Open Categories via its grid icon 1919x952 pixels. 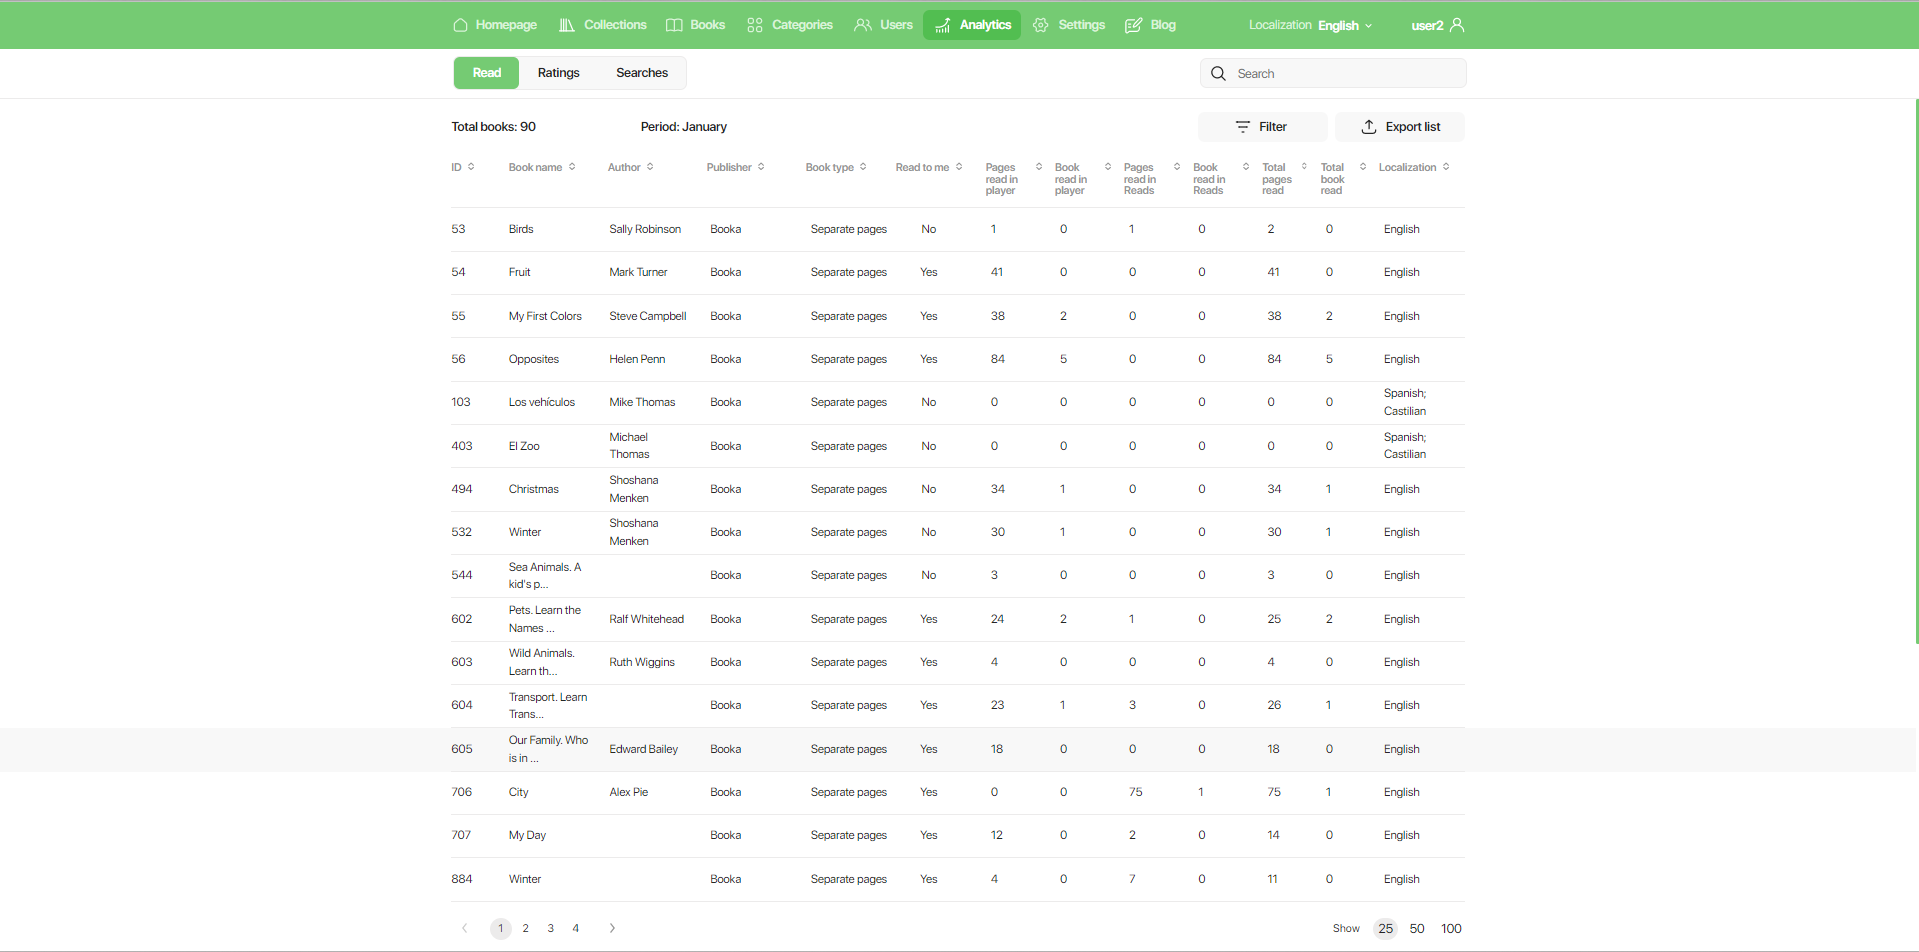[x=755, y=25]
